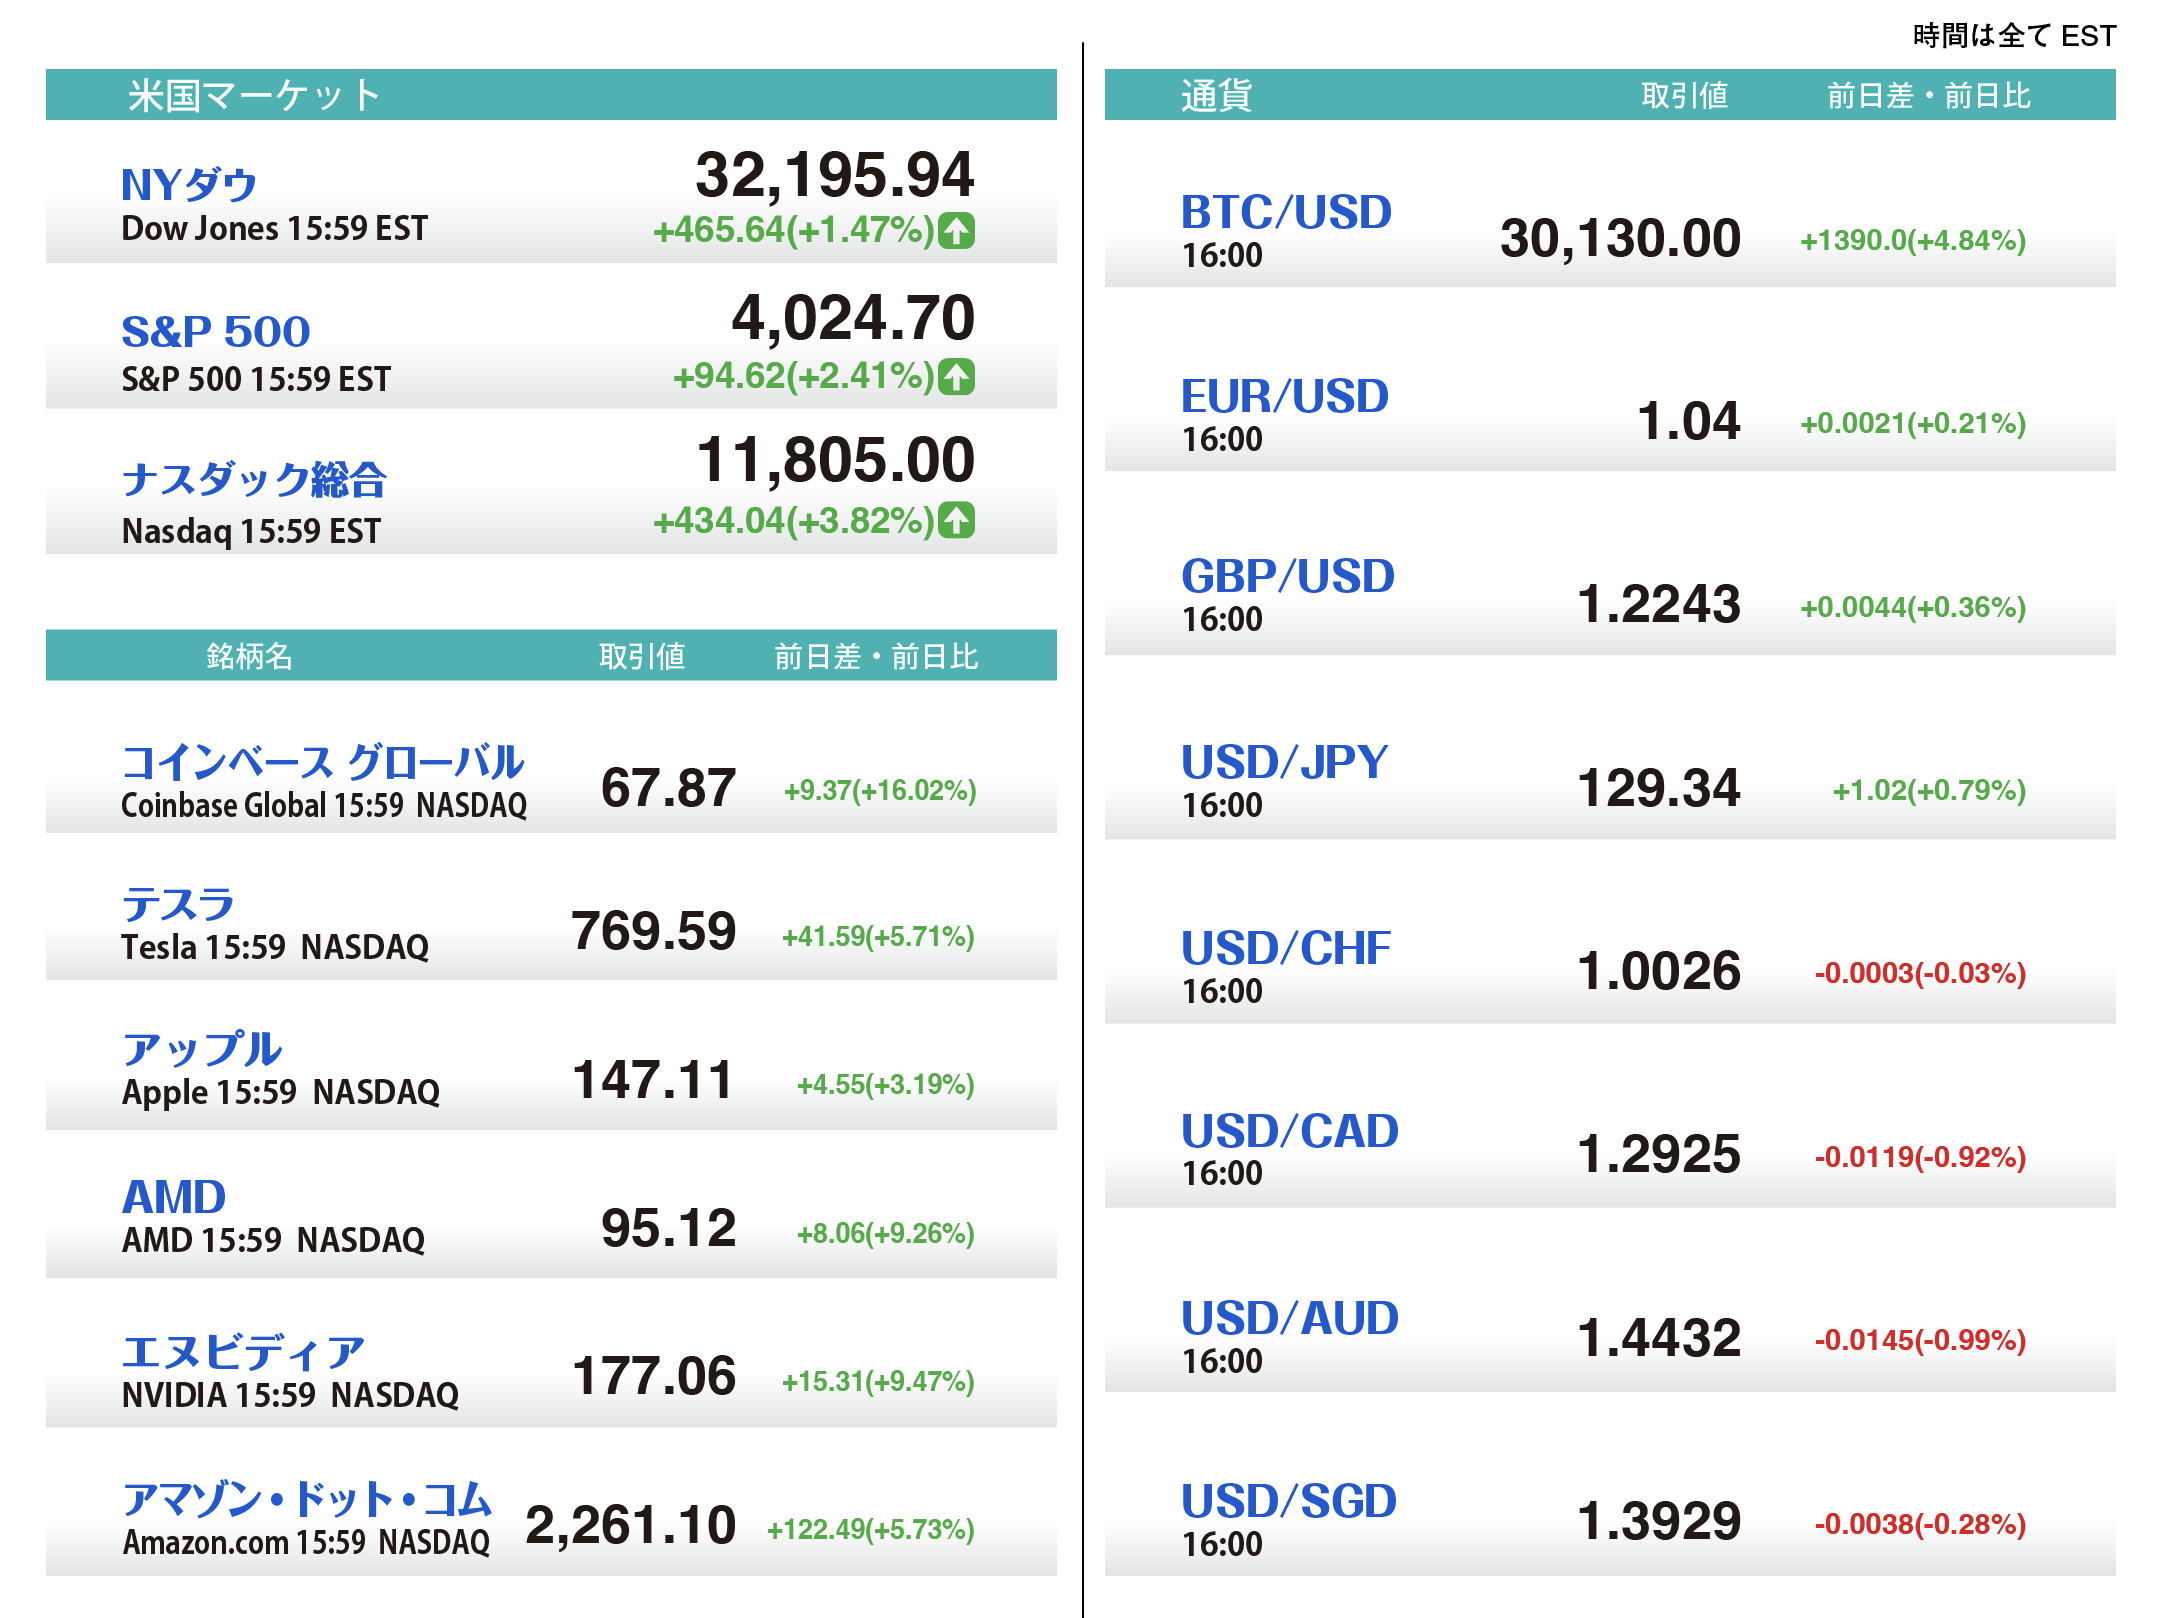
Task: Open the USD/JPY currency pair
Action: point(1285,762)
